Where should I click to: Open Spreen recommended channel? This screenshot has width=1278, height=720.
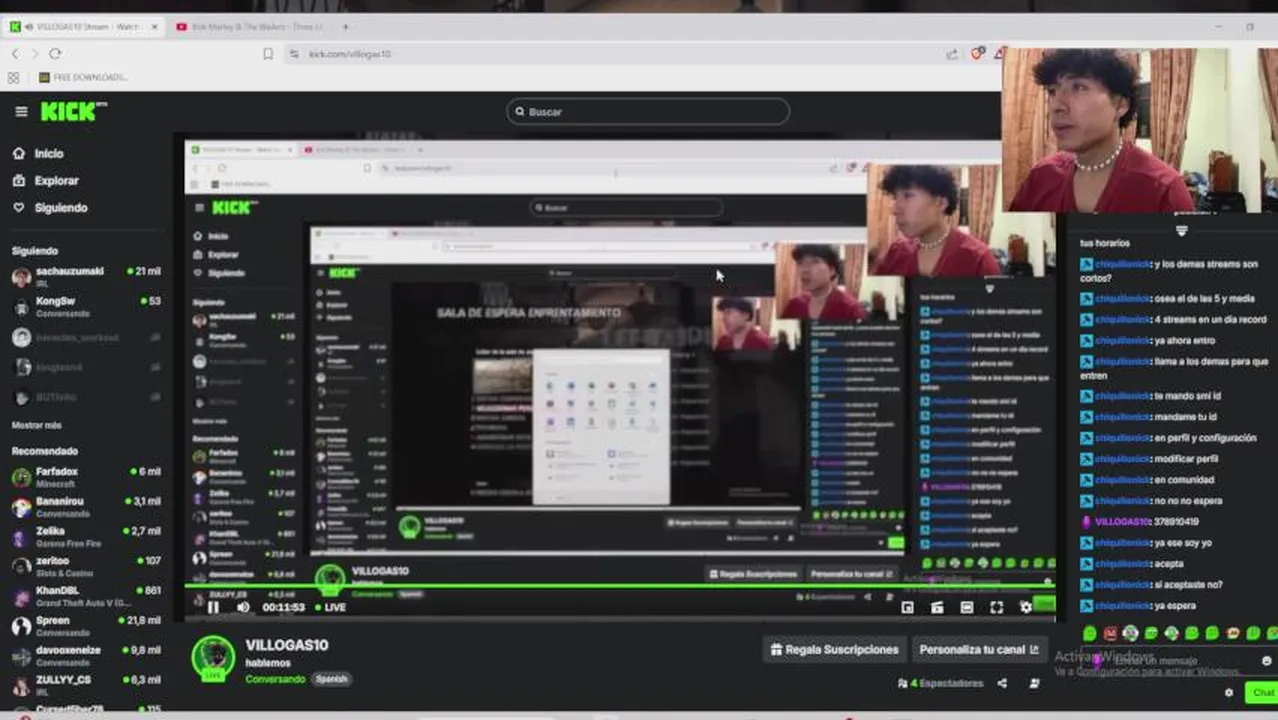click(x=86, y=625)
